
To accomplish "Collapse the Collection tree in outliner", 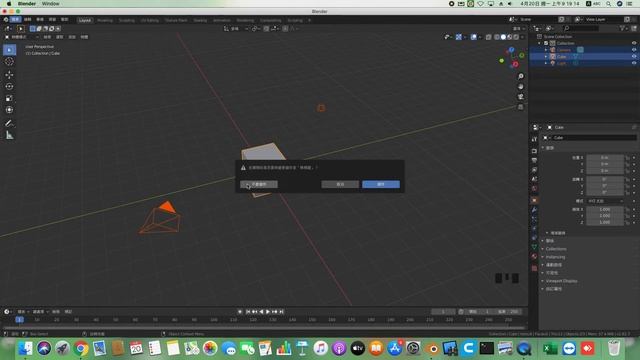I will click(x=540, y=43).
